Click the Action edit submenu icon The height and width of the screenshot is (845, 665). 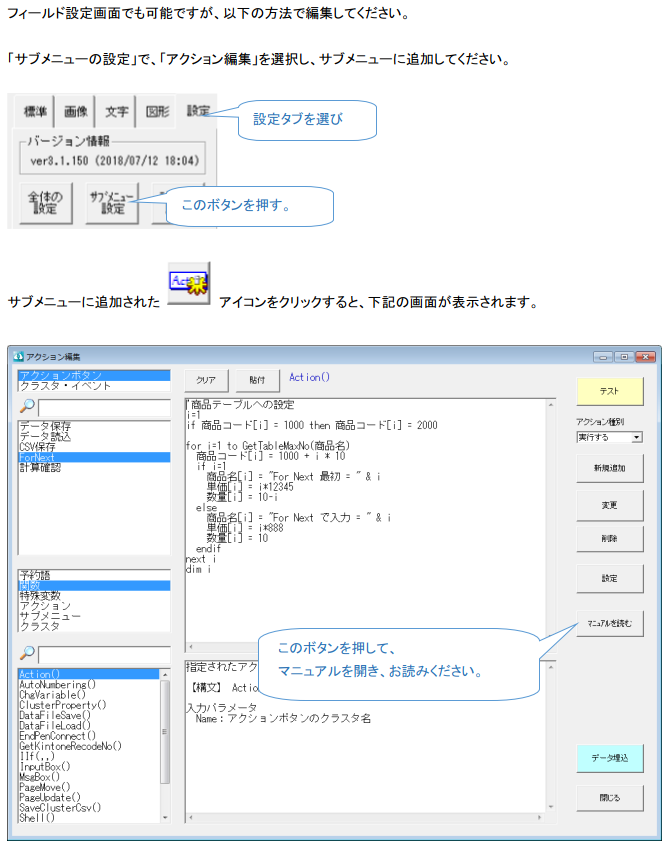pyautogui.click(x=189, y=283)
